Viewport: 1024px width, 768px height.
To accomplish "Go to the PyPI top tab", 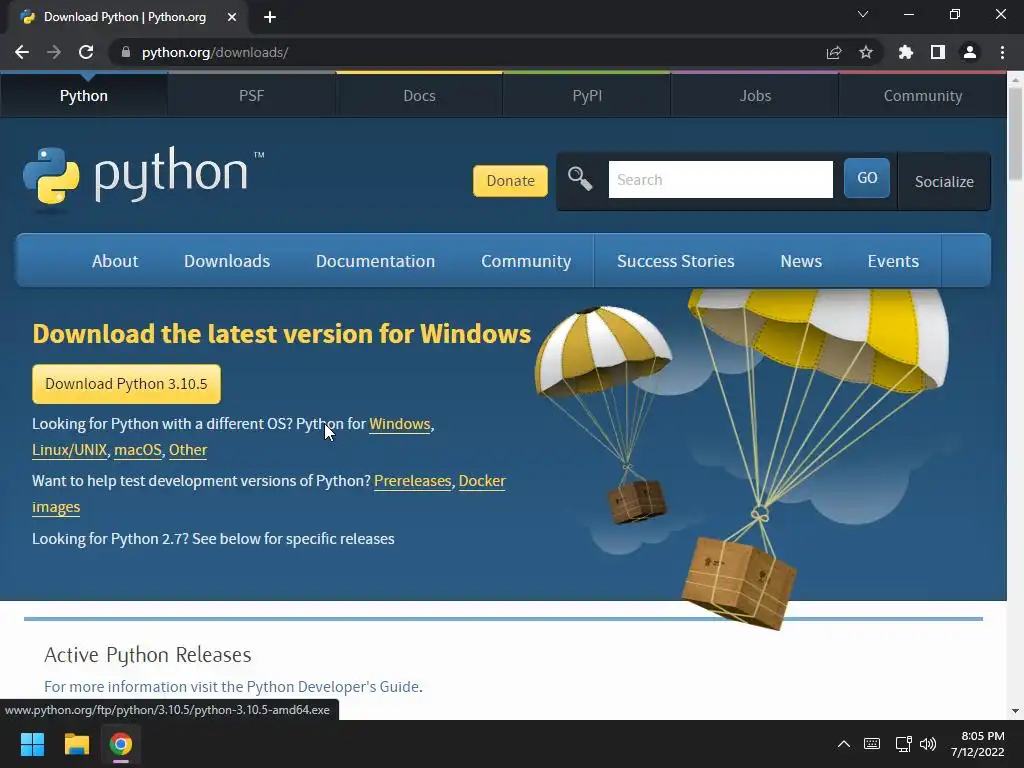I will [587, 96].
